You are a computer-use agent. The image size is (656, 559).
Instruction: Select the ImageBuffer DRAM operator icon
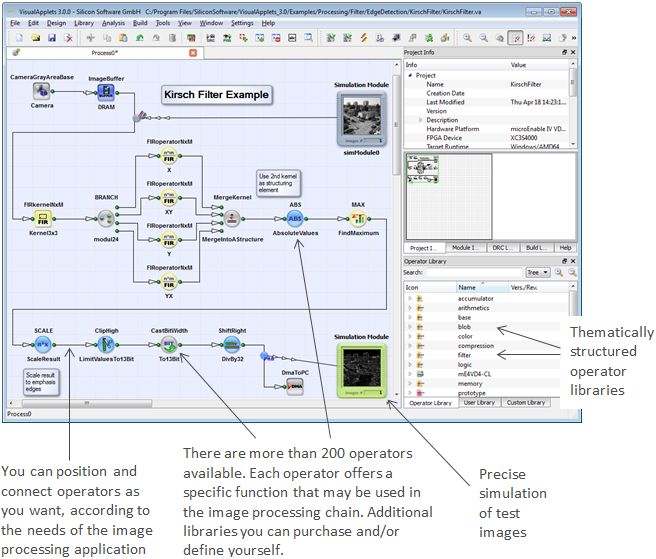pyautogui.click(x=106, y=92)
